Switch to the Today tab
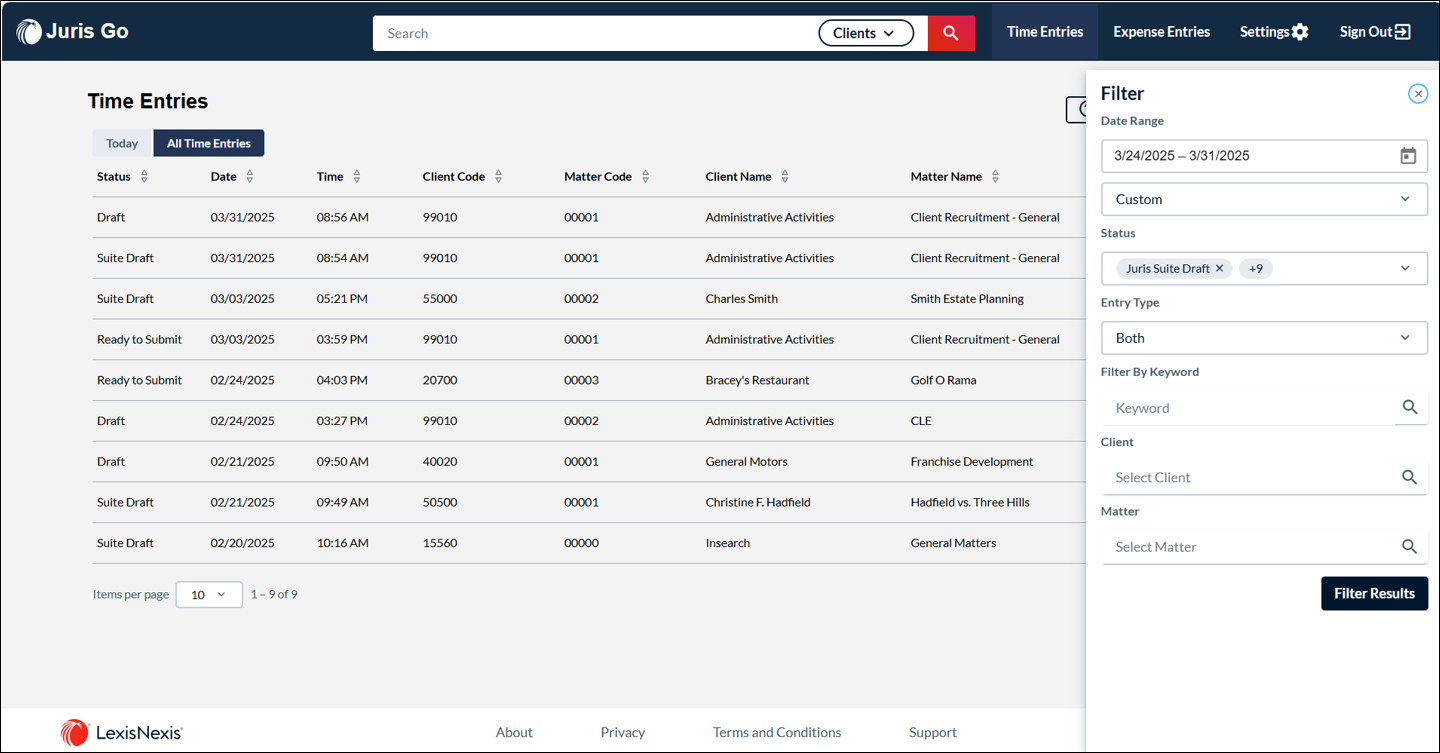1440x753 pixels. pos(122,143)
